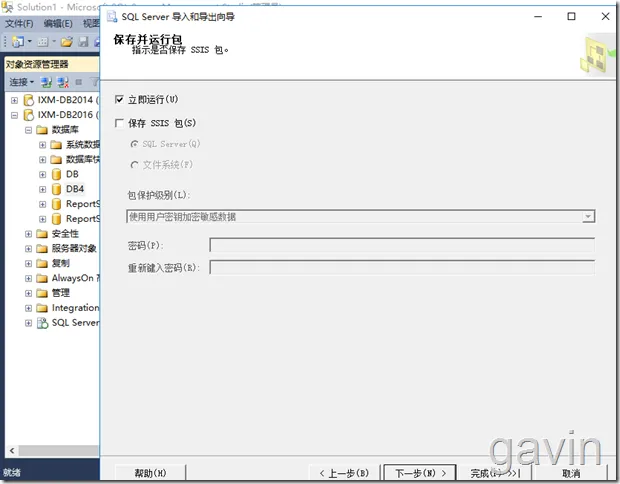
Task: Expand the 安全性 folder node
Action: [28, 234]
